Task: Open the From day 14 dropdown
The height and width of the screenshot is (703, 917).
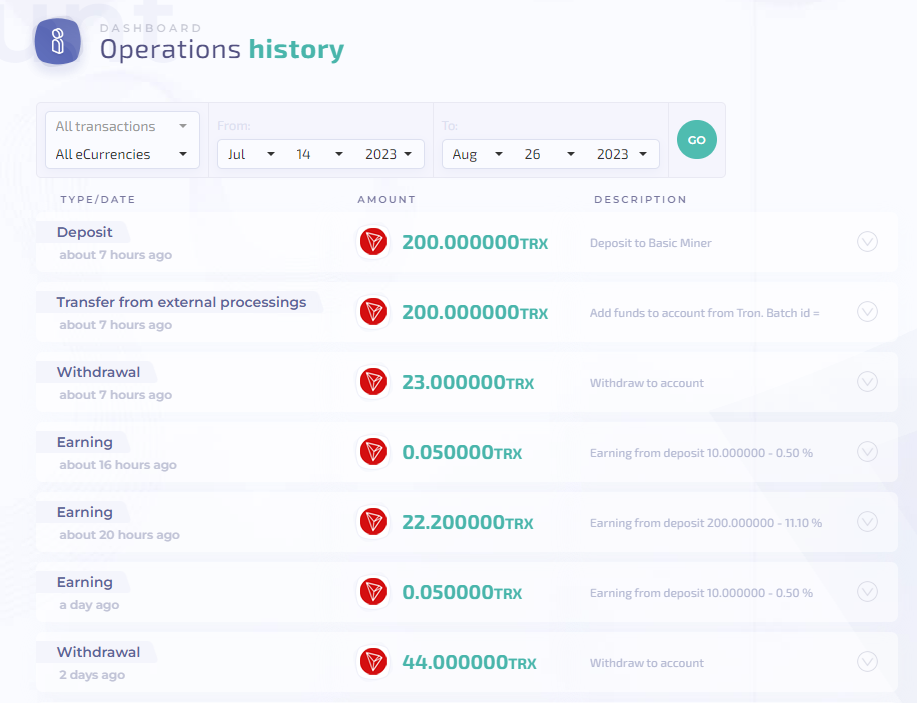Action: click(319, 154)
